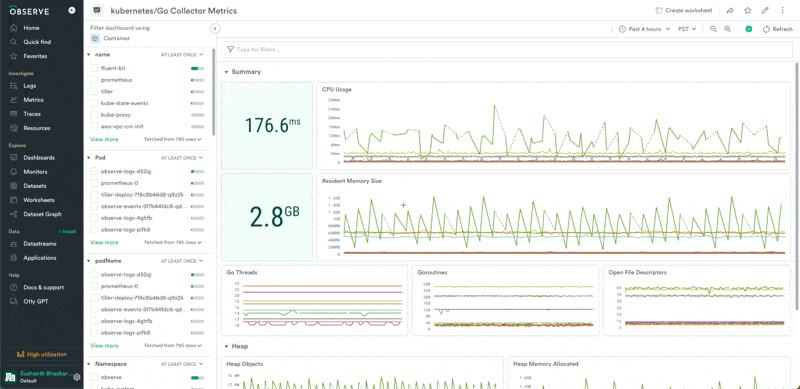Click View more under podName filter

coord(104,346)
